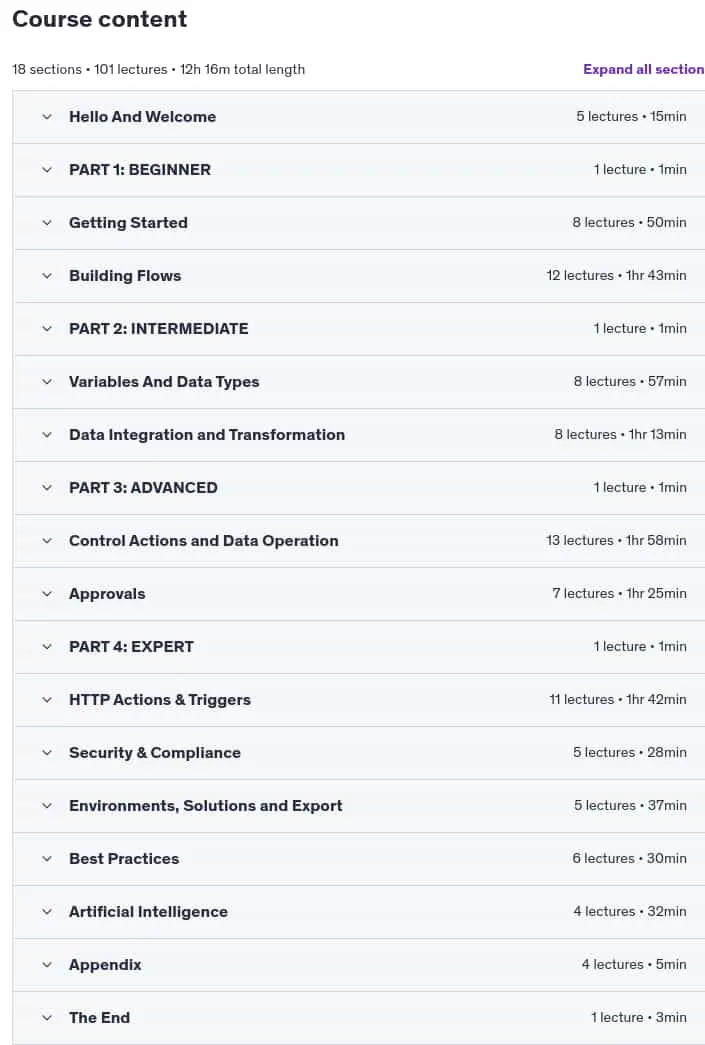Expand Artificial Intelligence section chevron
Viewport: 705px width, 1045px height.
click(x=47, y=912)
